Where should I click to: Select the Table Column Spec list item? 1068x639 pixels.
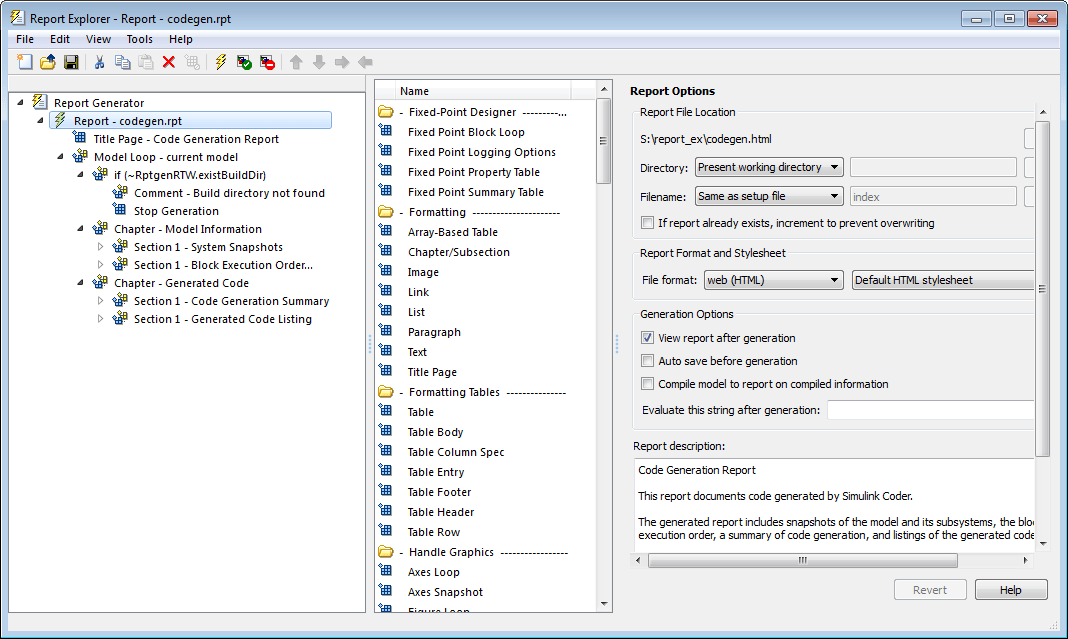pos(456,452)
